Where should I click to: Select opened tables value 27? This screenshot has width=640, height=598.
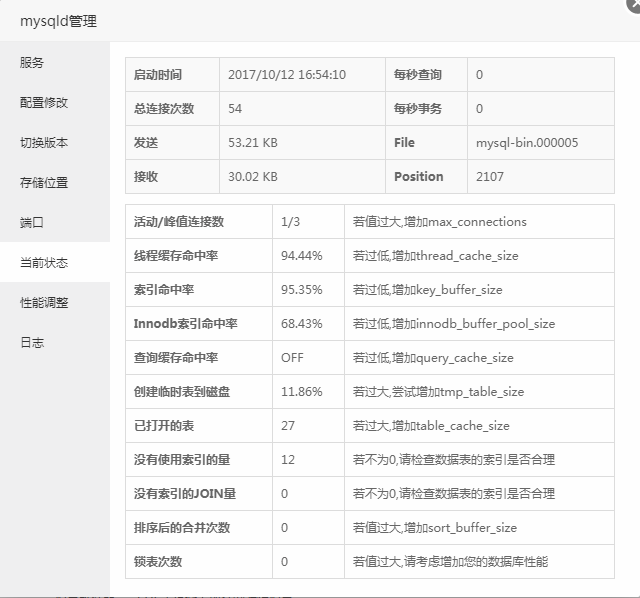288,425
